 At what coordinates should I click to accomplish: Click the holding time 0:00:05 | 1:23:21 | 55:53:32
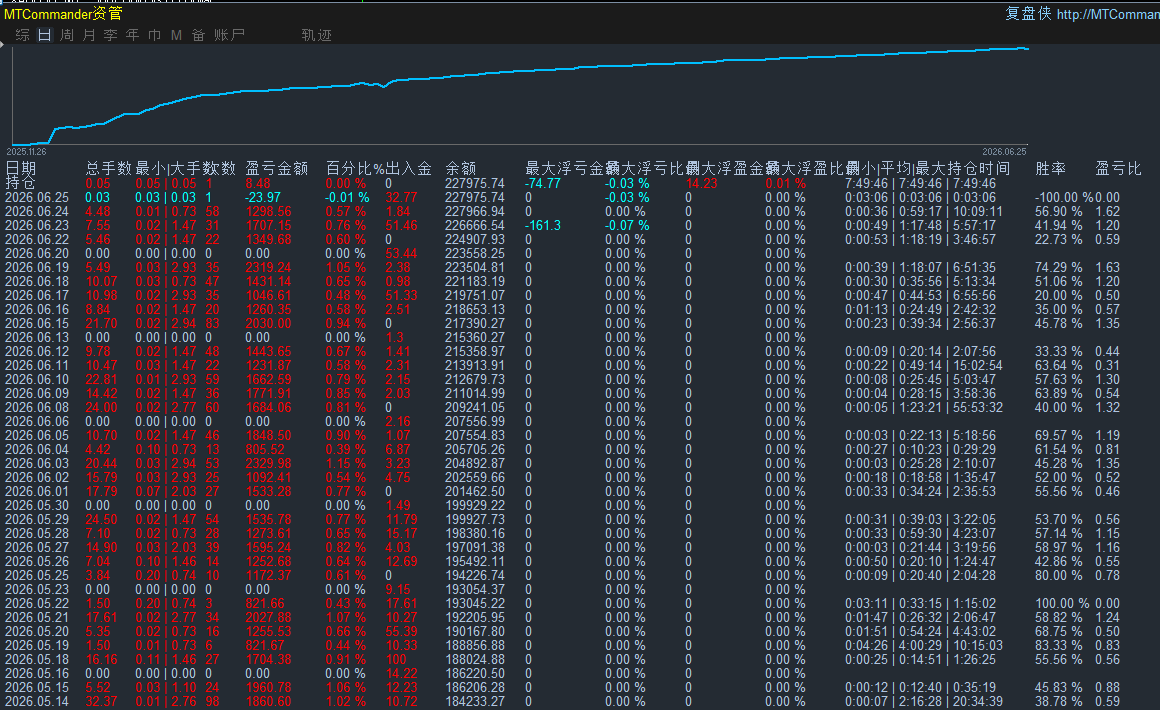pos(924,408)
